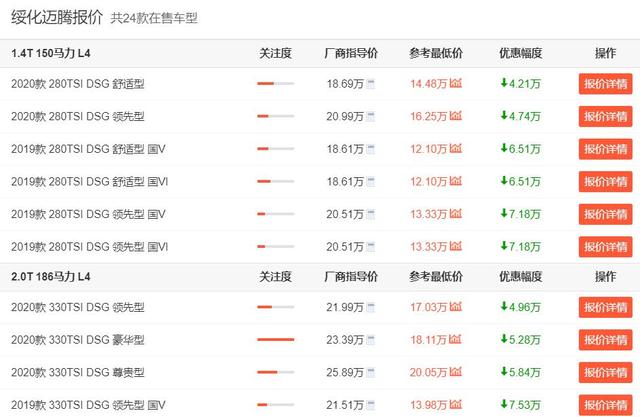
Task: View price trend chart icon next to 16.25万
Action: pyautogui.click(x=456, y=116)
